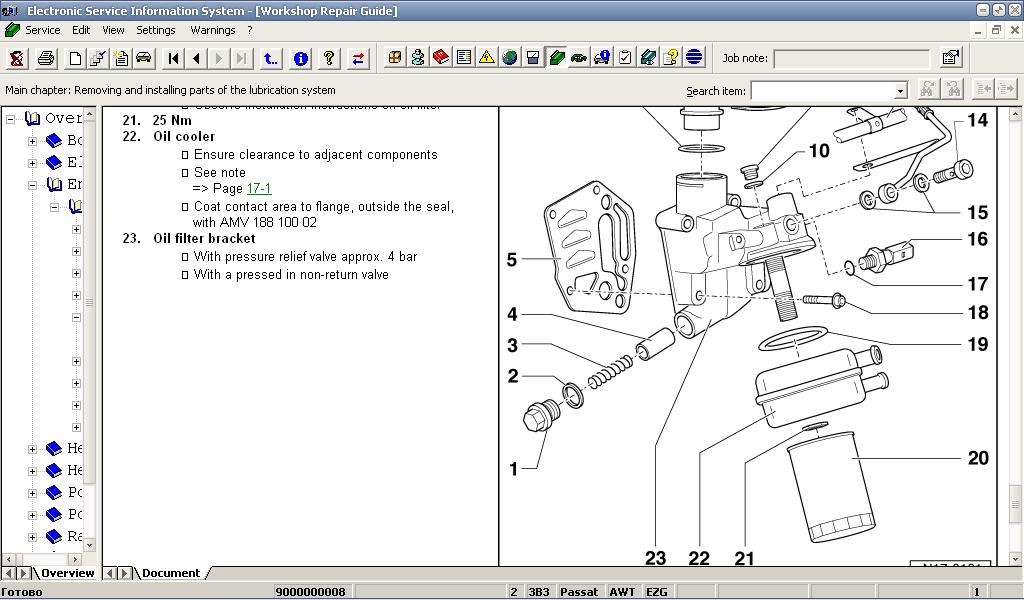Click the 'Oil filter bracket' heading text
1024x600 pixels.
[x=204, y=239]
